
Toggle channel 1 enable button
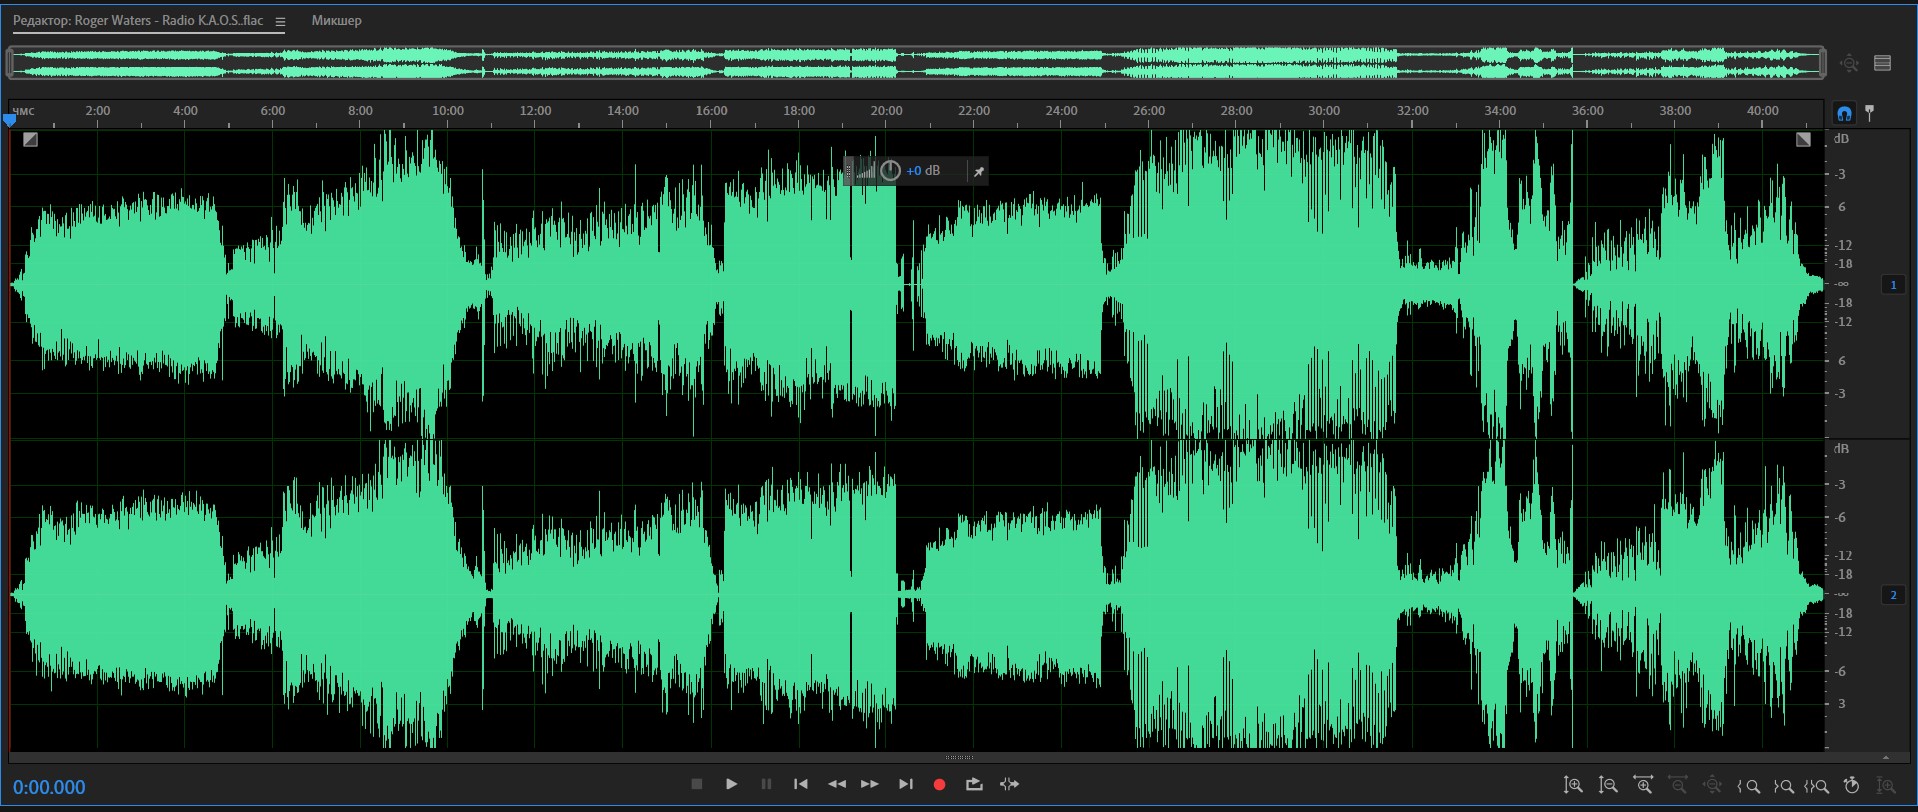point(1893,285)
